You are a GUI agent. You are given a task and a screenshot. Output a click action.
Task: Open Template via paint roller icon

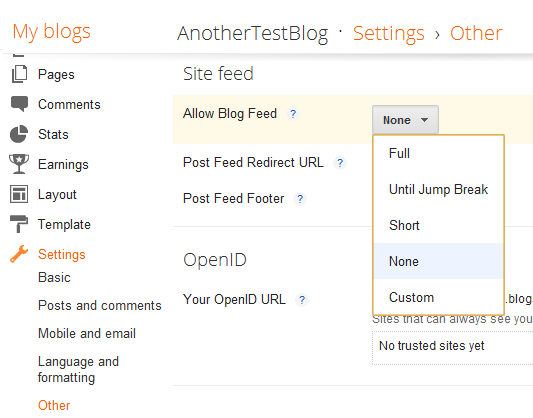19,224
